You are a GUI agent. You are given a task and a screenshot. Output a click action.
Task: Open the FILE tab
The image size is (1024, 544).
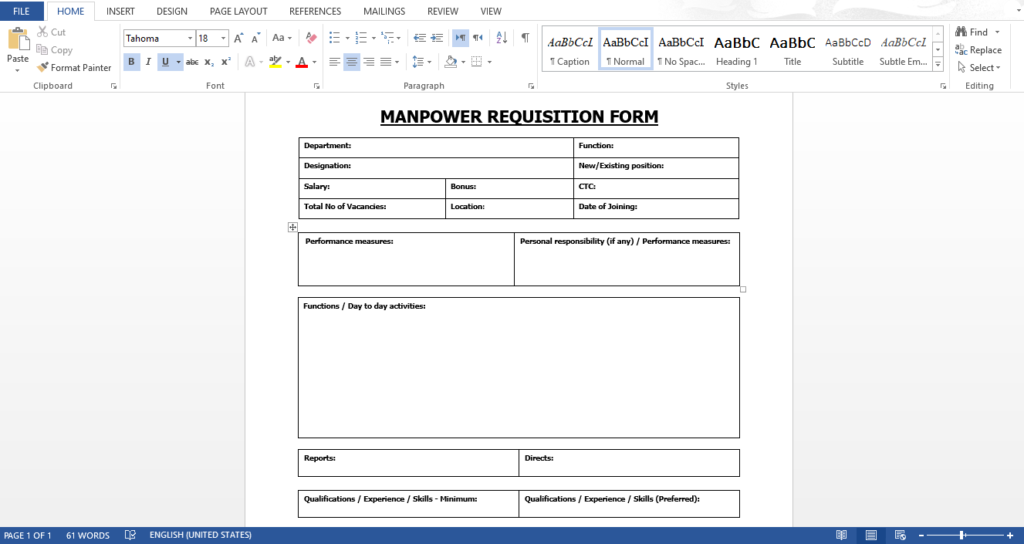tap(22, 11)
